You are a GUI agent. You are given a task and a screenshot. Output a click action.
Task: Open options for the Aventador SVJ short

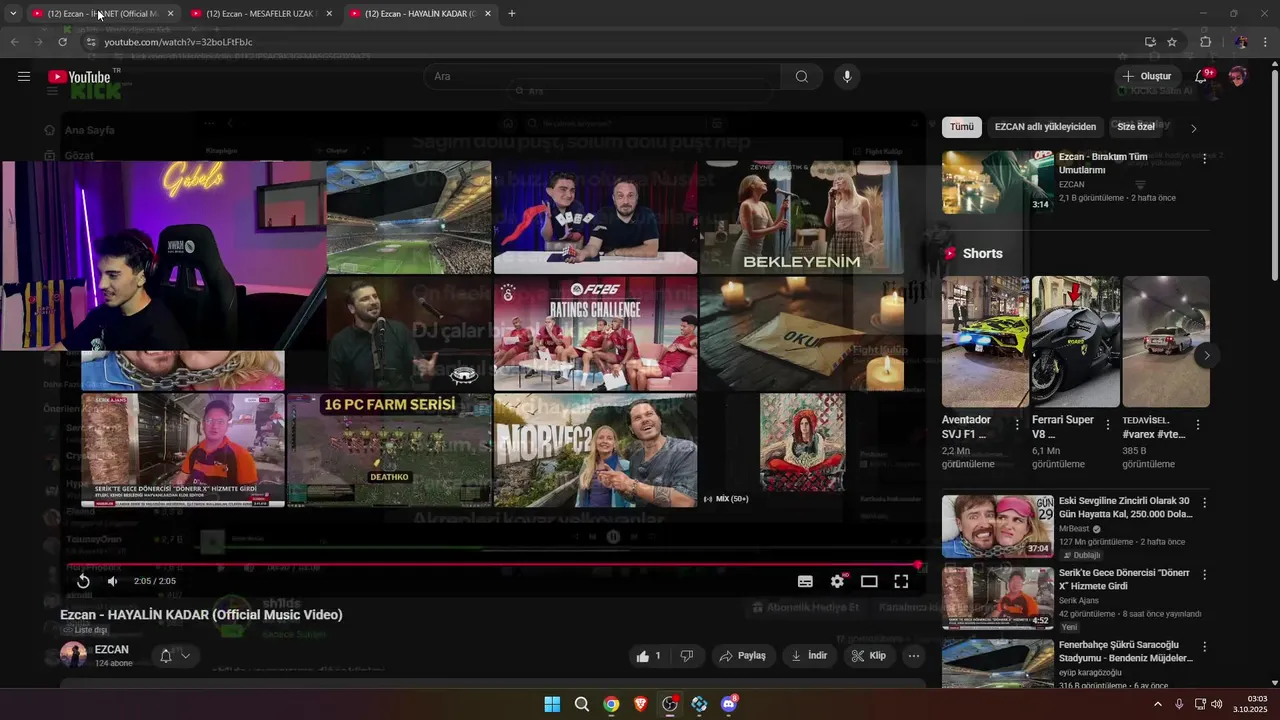click(x=1017, y=425)
